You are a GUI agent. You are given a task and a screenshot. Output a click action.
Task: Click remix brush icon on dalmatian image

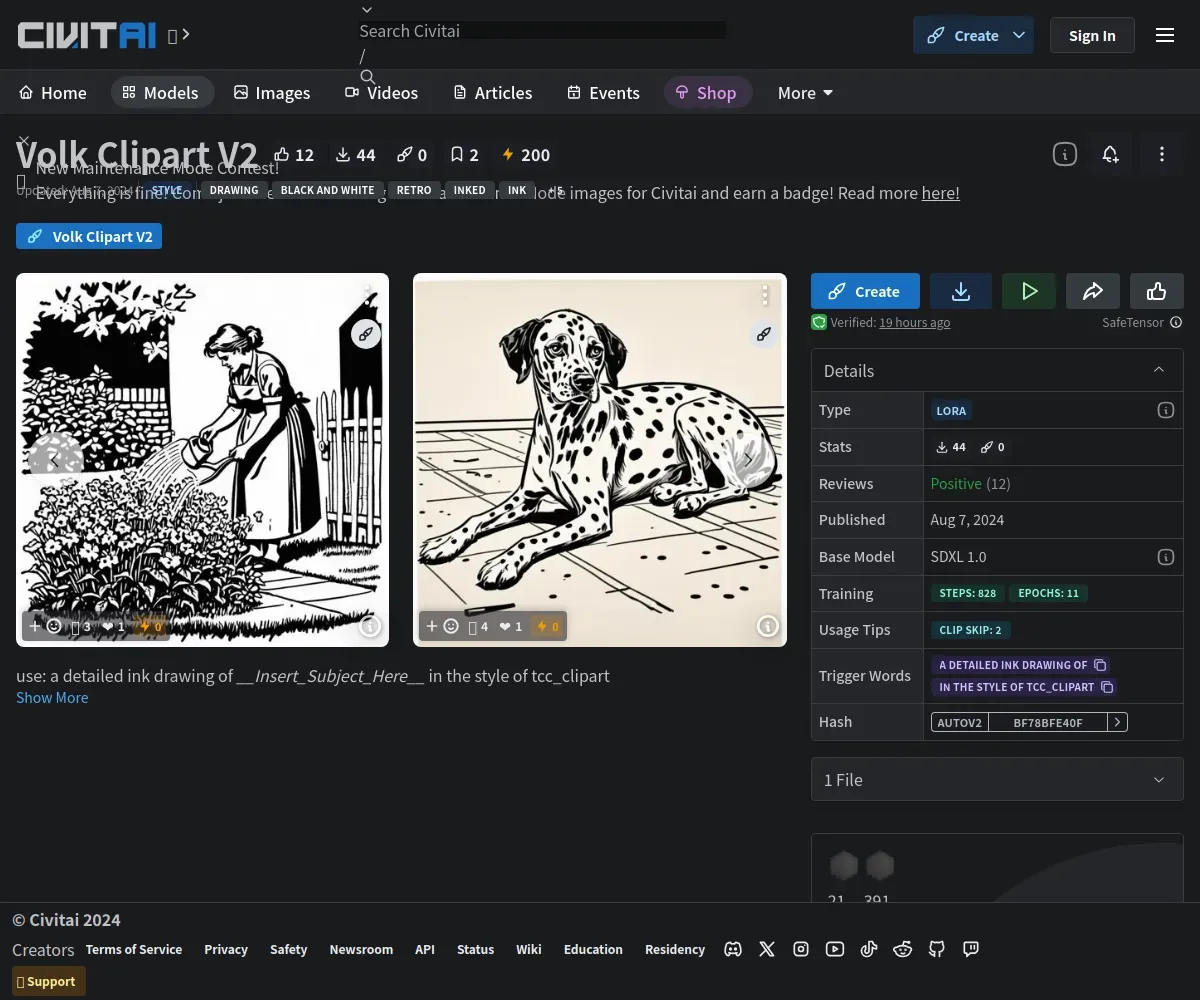click(x=764, y=334)
